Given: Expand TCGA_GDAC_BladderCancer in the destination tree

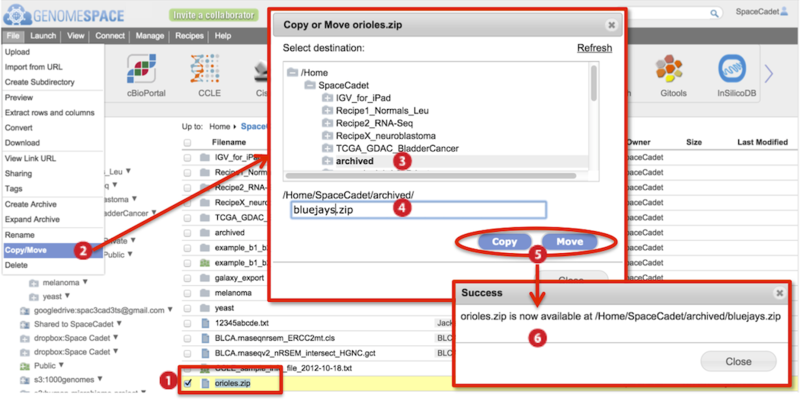Looking at the screenshot, I should point(327,148).
